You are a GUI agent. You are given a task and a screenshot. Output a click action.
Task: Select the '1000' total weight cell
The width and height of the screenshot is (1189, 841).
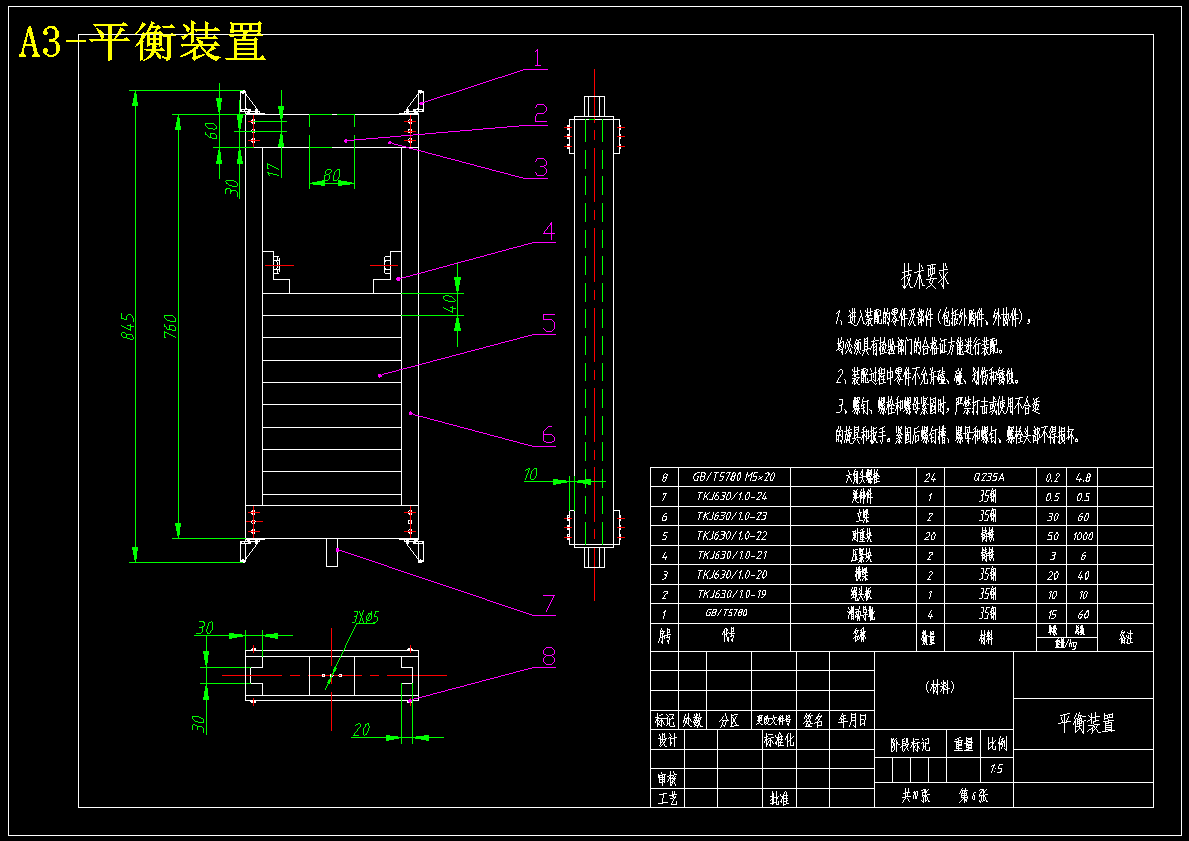click(x=1081, y=535)
